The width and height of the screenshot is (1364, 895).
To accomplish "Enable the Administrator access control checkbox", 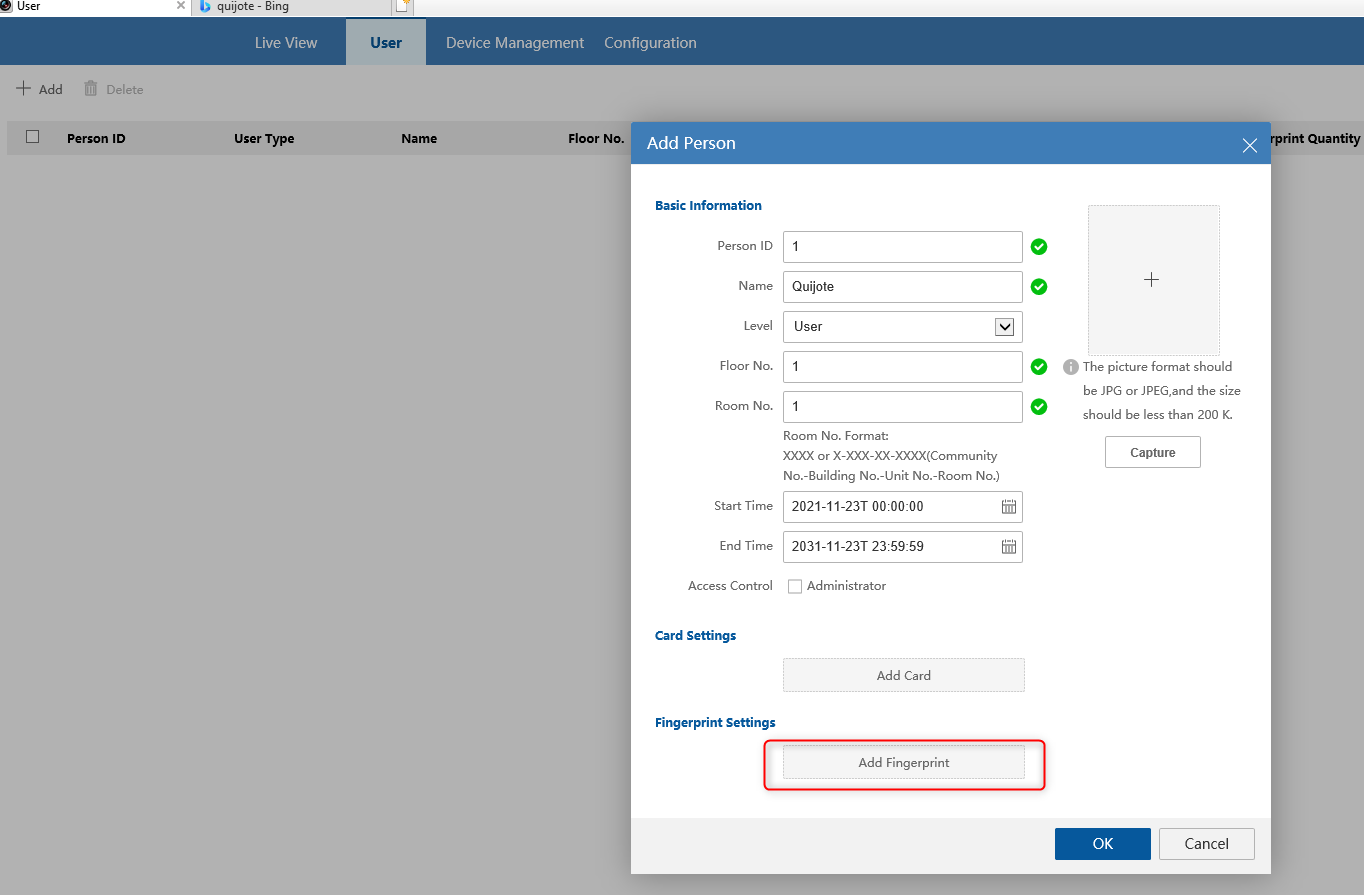I will click(x=795, y=587).
